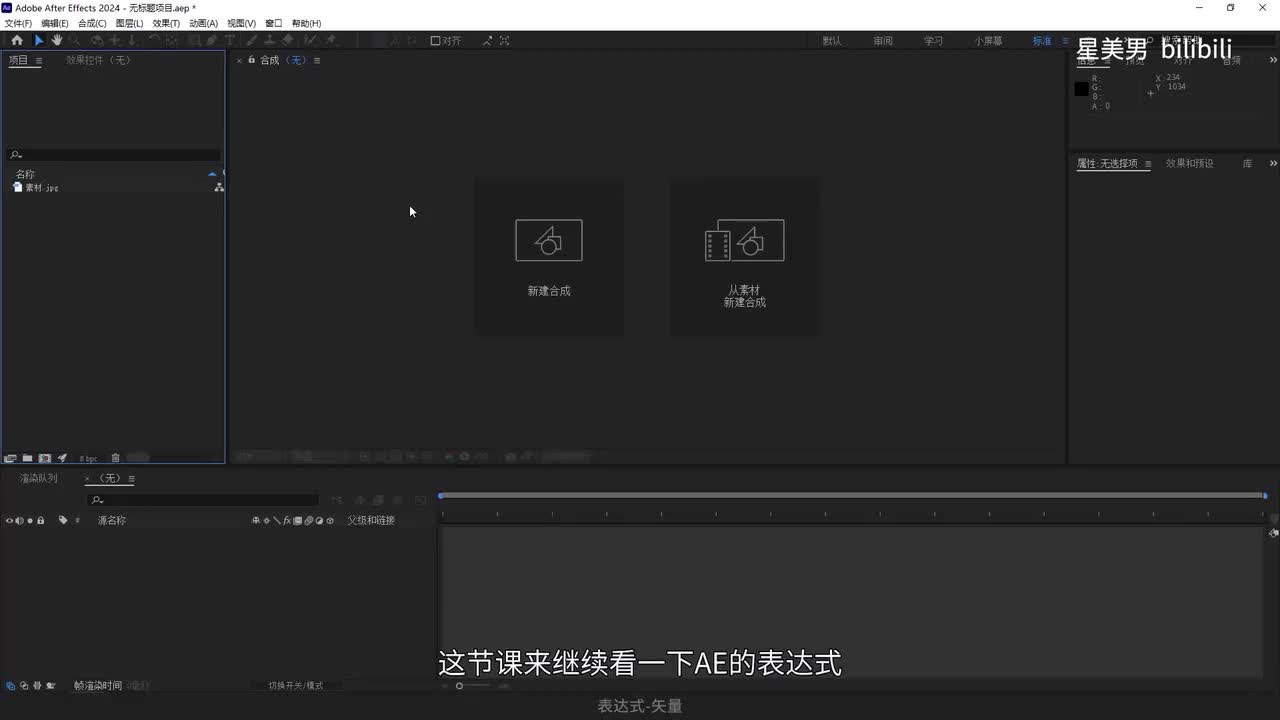Switch to the 学习 workspace

[933, 41]
